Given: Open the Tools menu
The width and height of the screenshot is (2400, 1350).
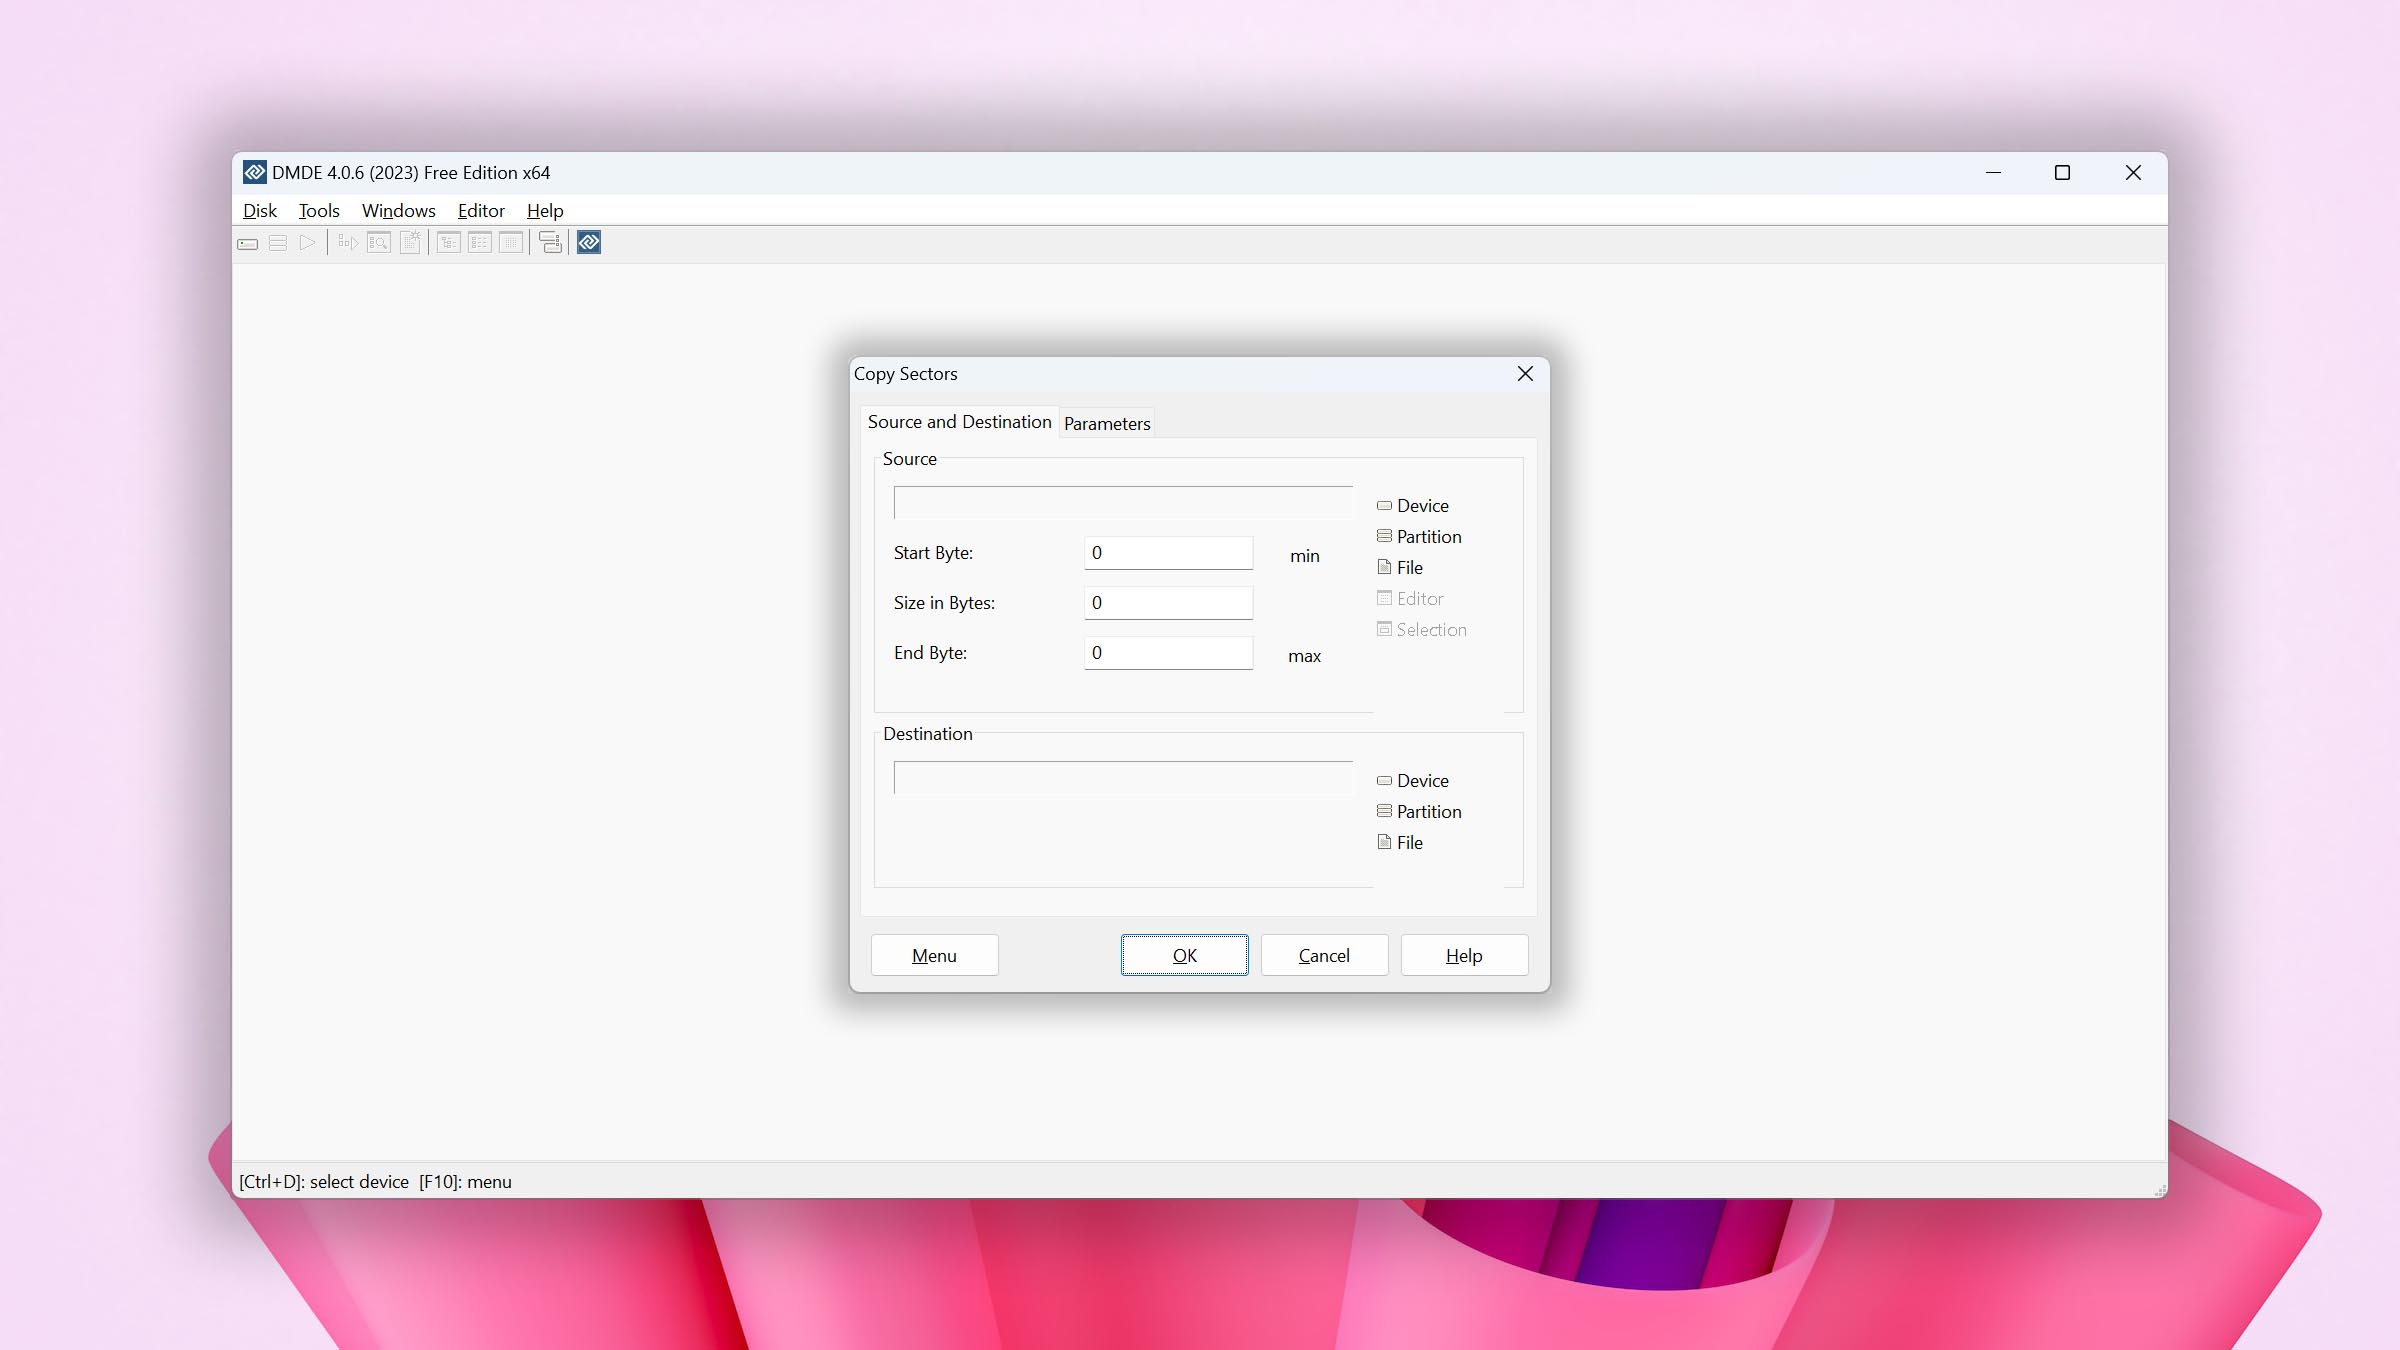Looking at the screenshot, I should tap(319, 211).
